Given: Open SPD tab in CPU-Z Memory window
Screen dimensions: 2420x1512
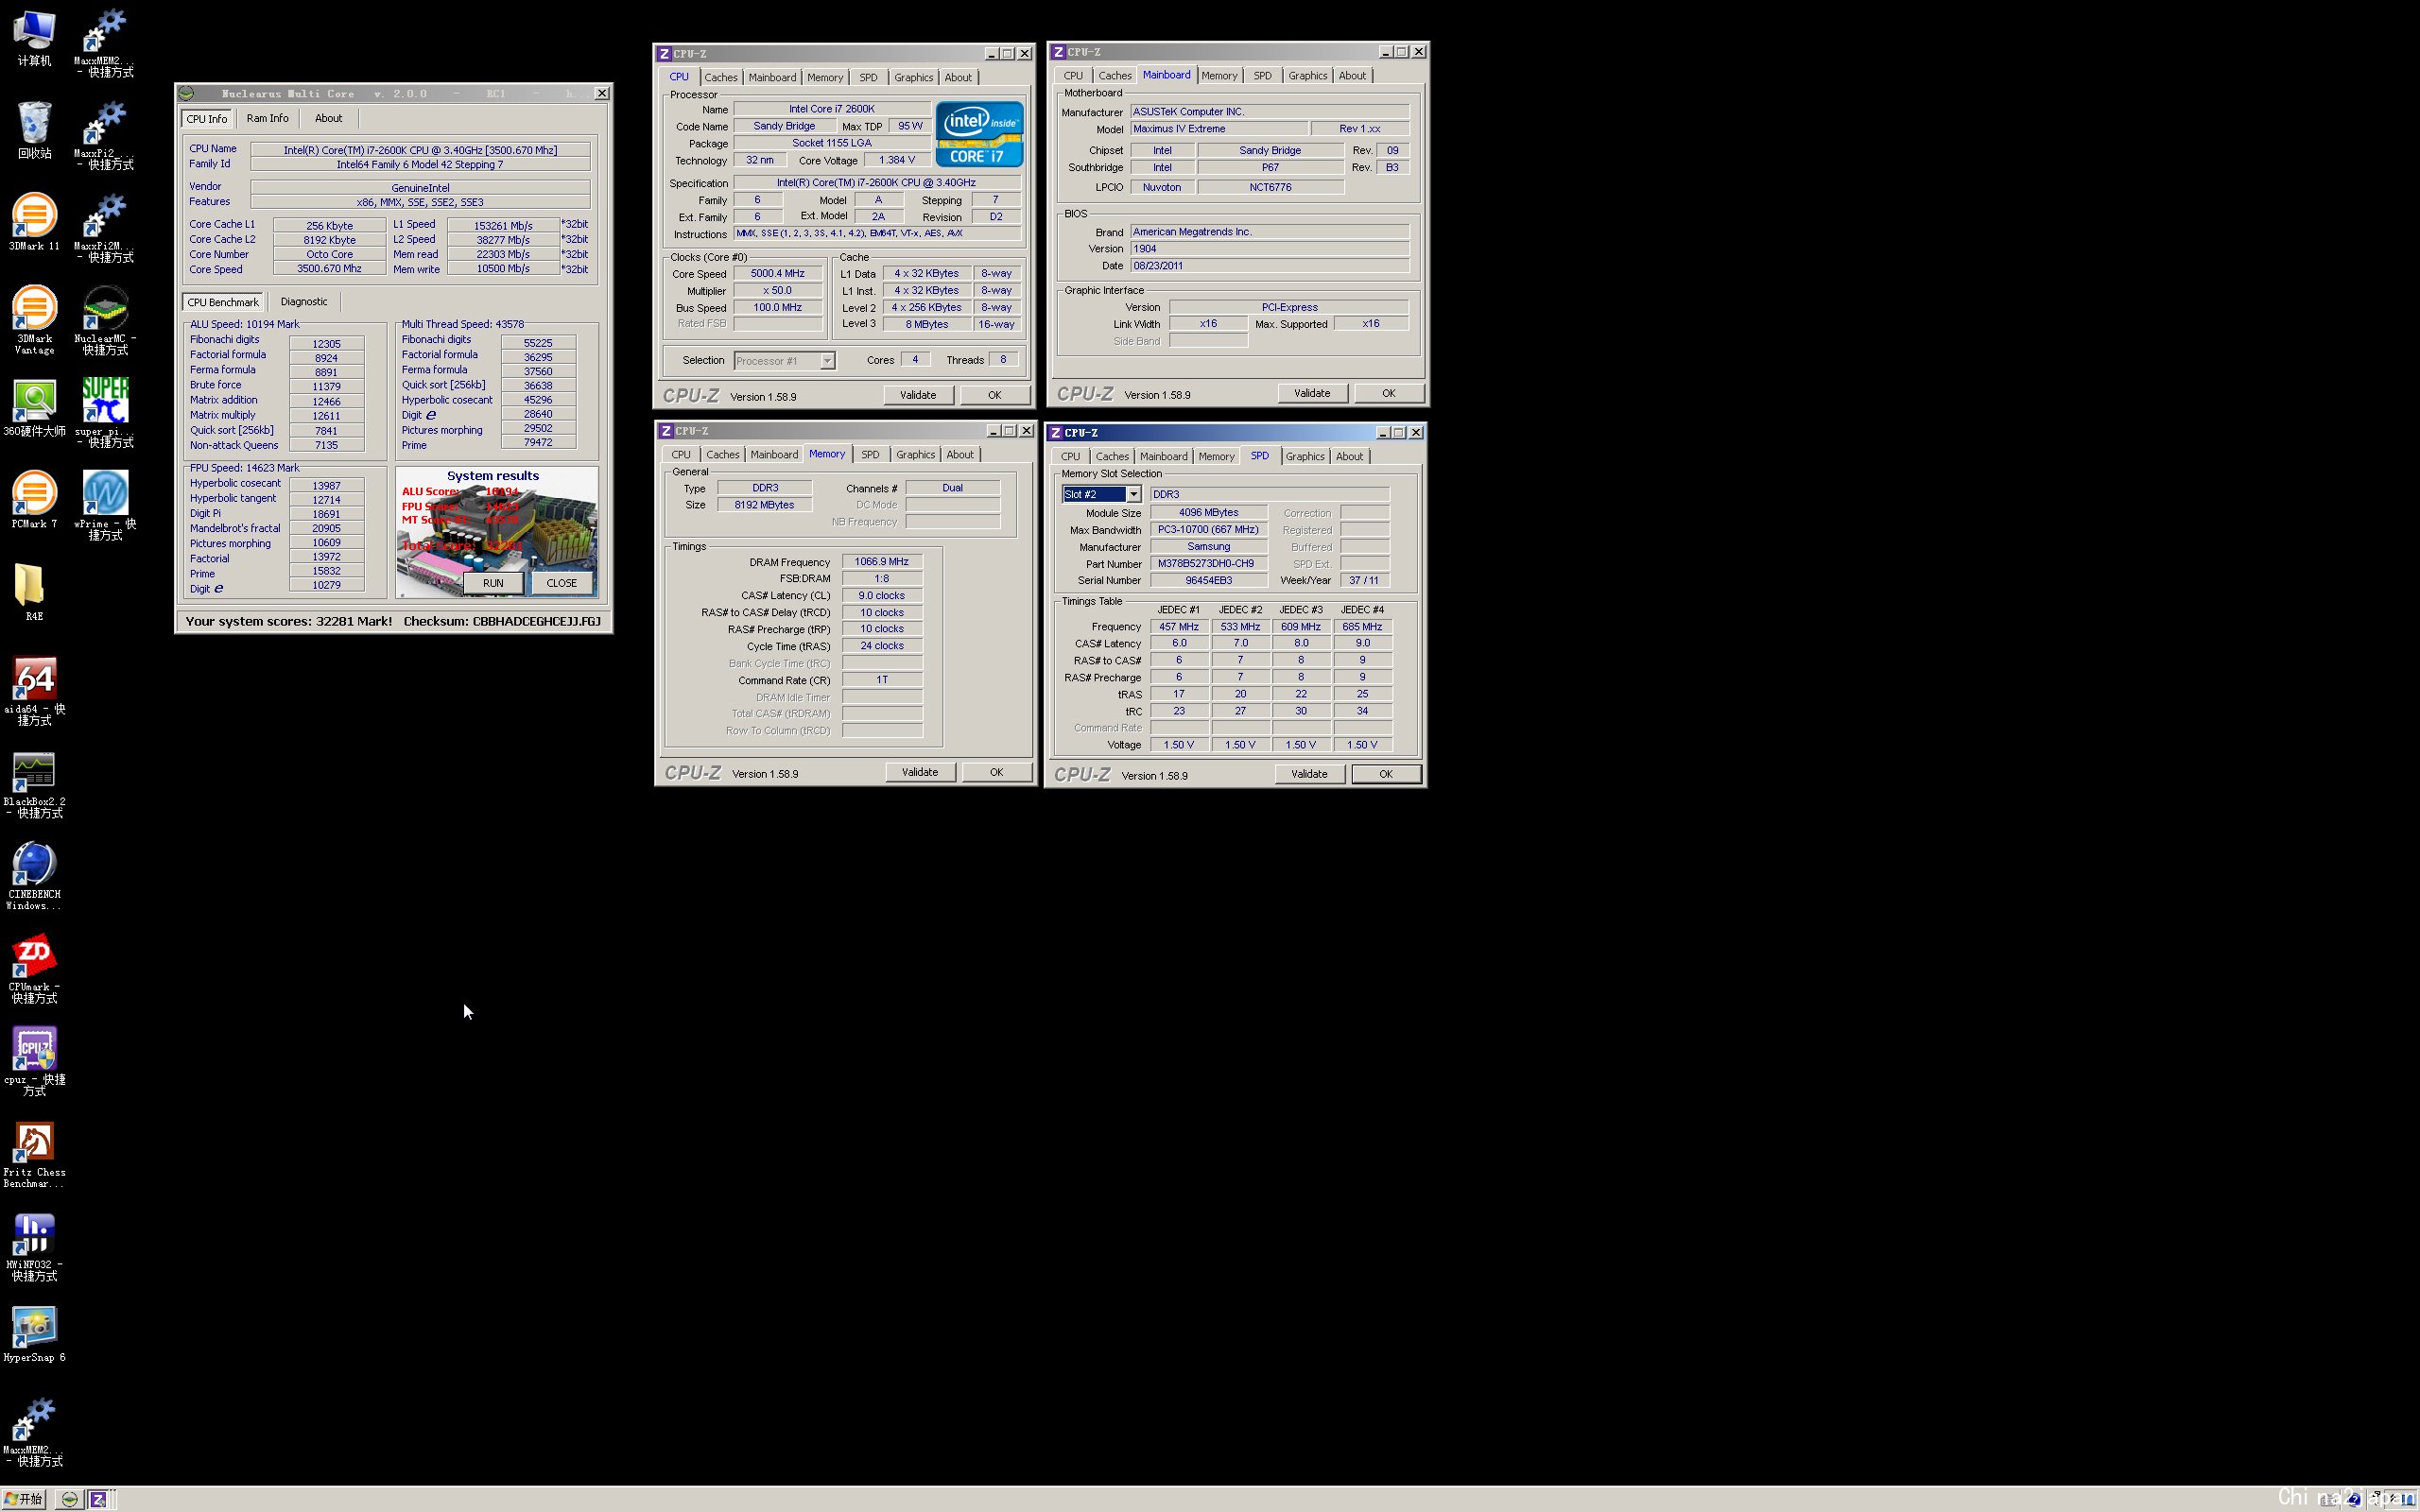Looking at the screenshot, I should (870, 454).
